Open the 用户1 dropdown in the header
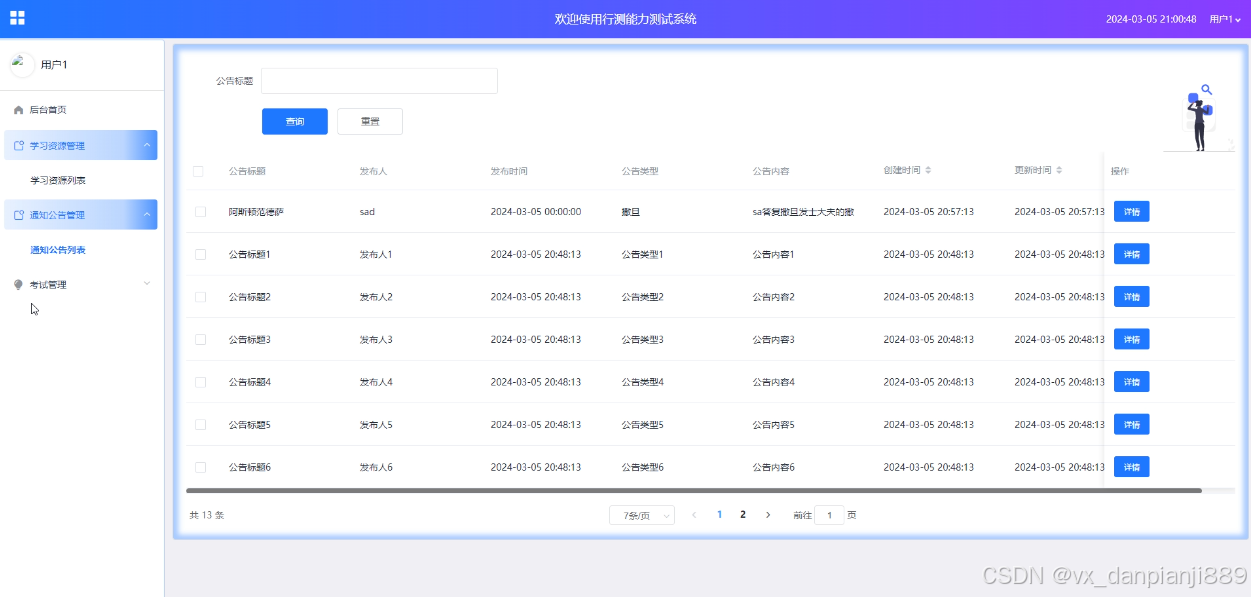Screen dimensions: 1251x597 pos(1225,19)
